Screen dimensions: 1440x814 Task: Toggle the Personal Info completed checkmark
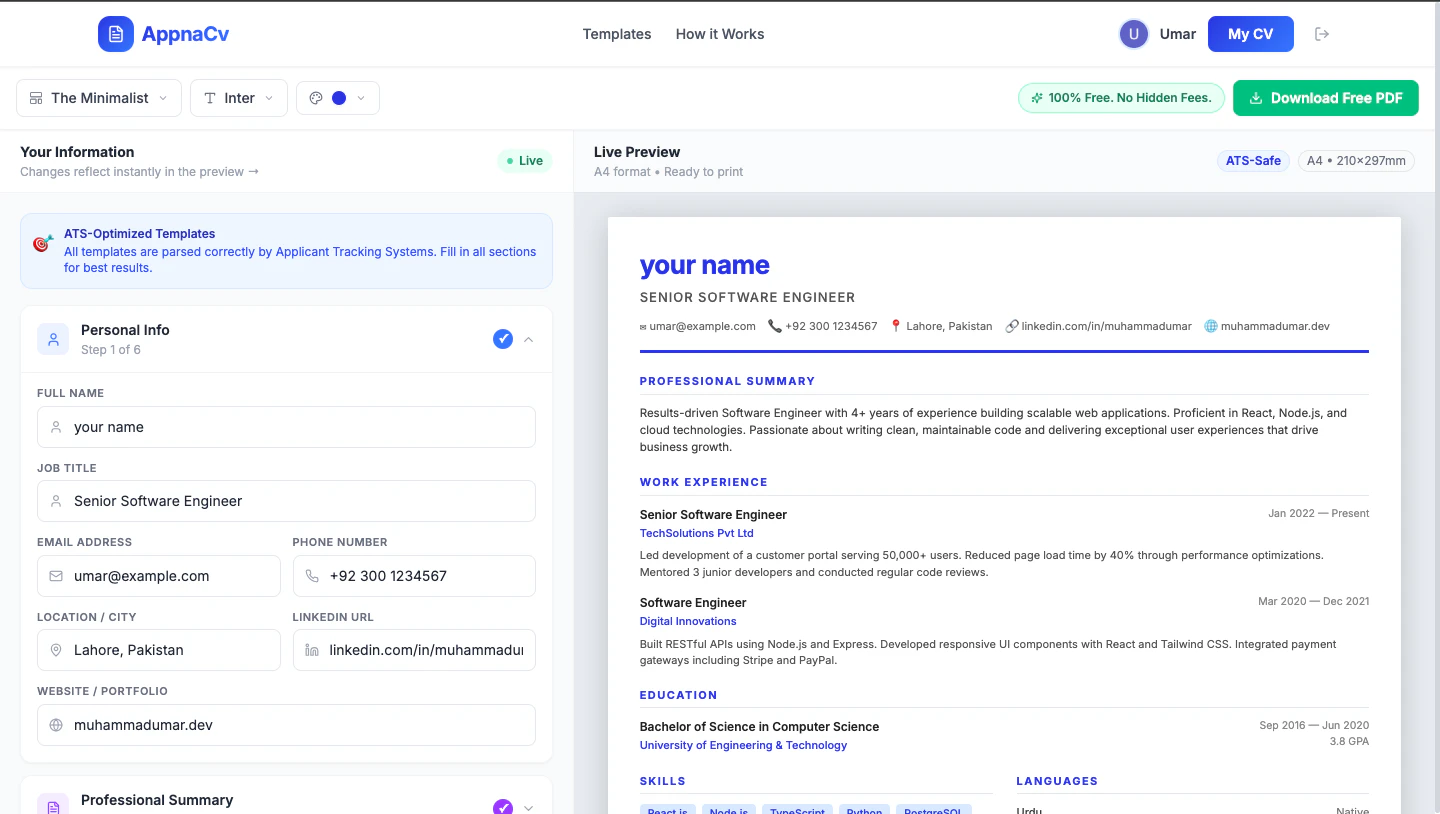pos(503,339)
